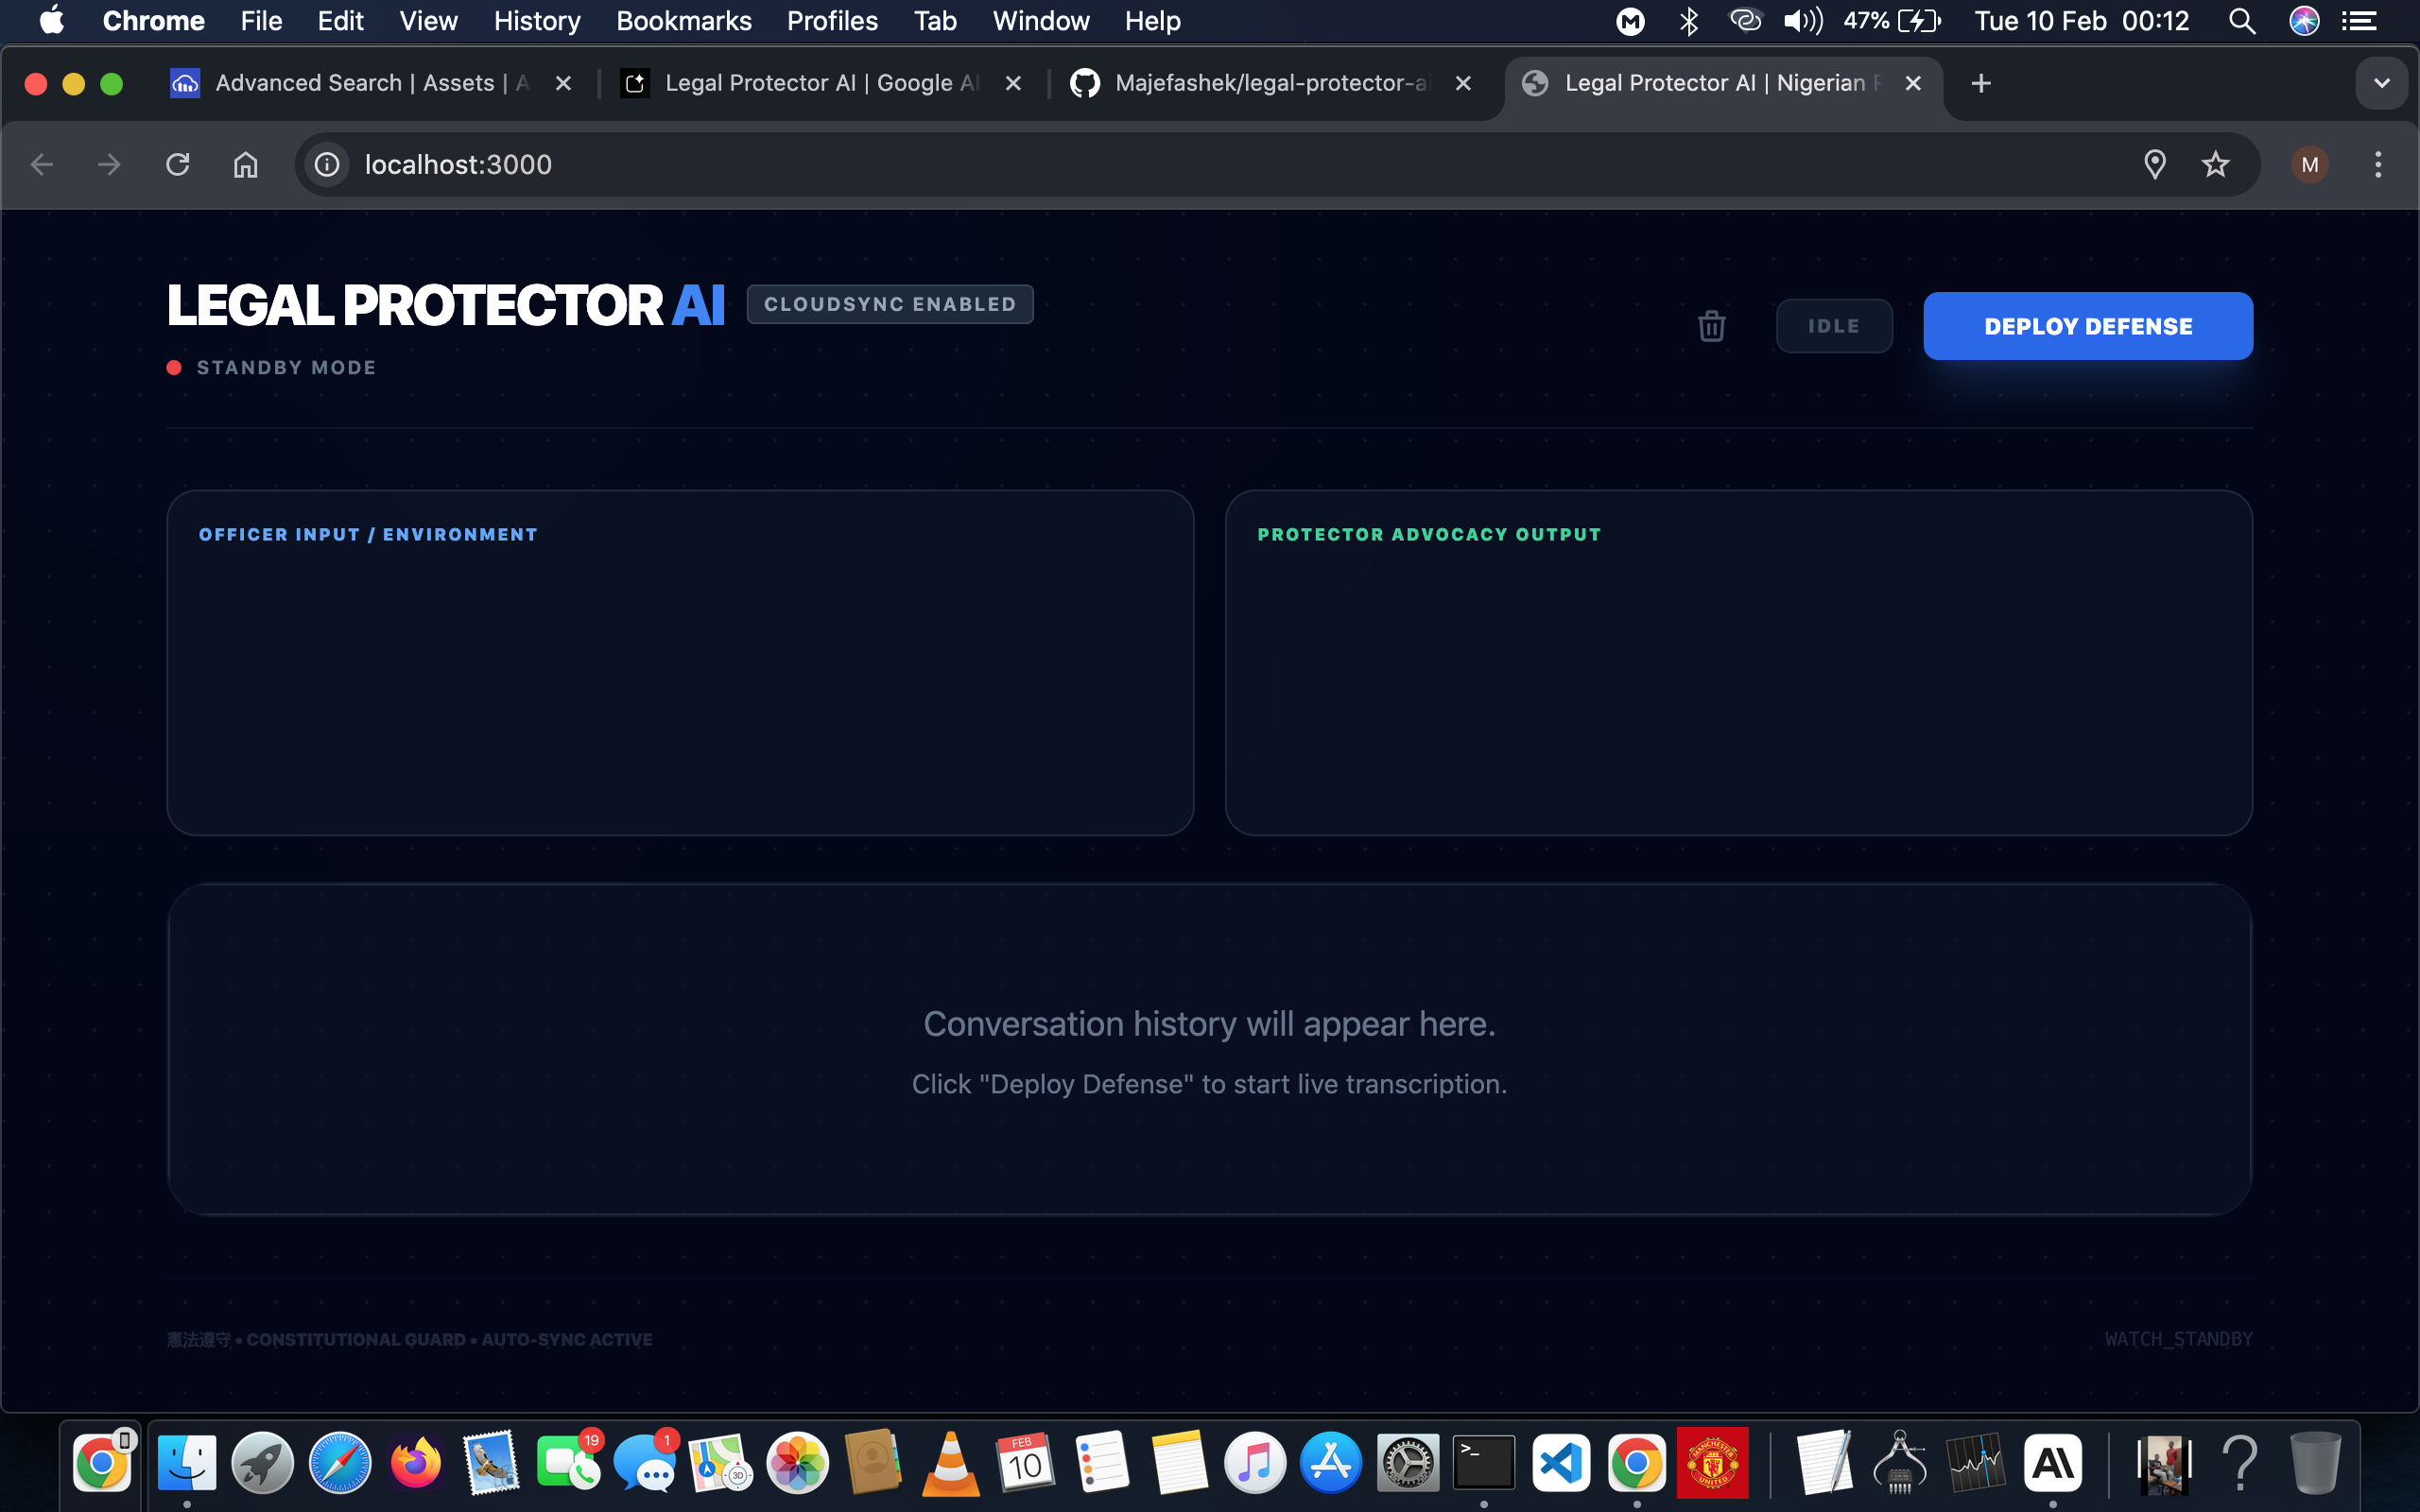Open a new tab with plus button

click(x=1980, y=83)
